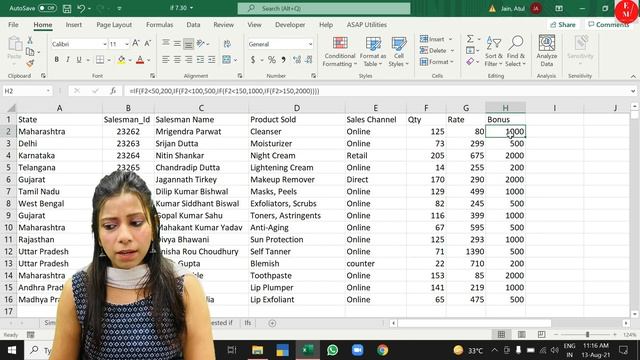Click Decrease Font Size icon
640x360 pixels.
tap(148, 44)
